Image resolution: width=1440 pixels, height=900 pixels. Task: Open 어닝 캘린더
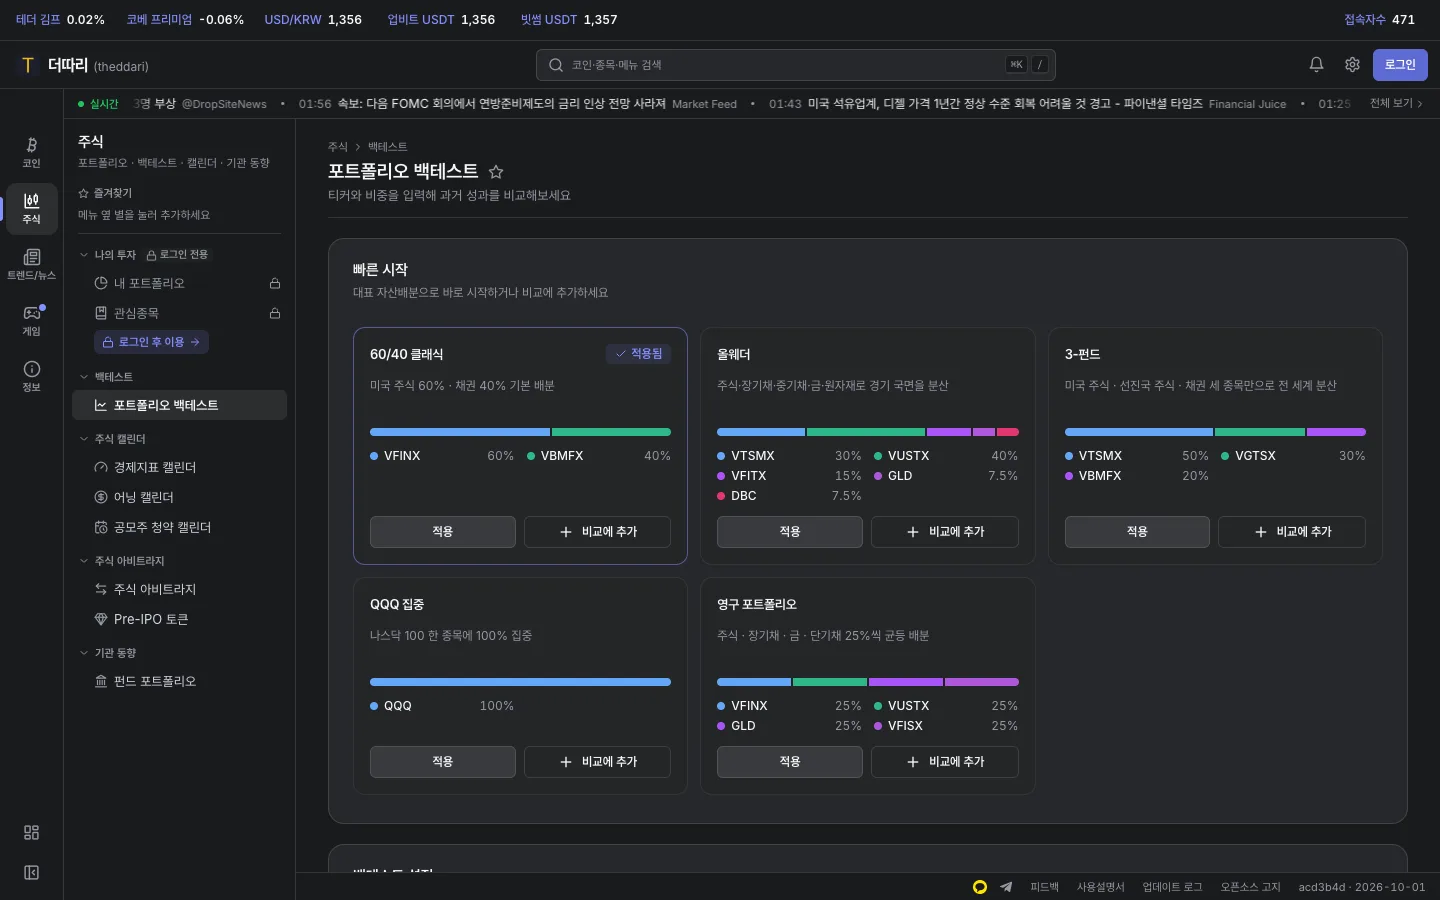tap(180, 497)
